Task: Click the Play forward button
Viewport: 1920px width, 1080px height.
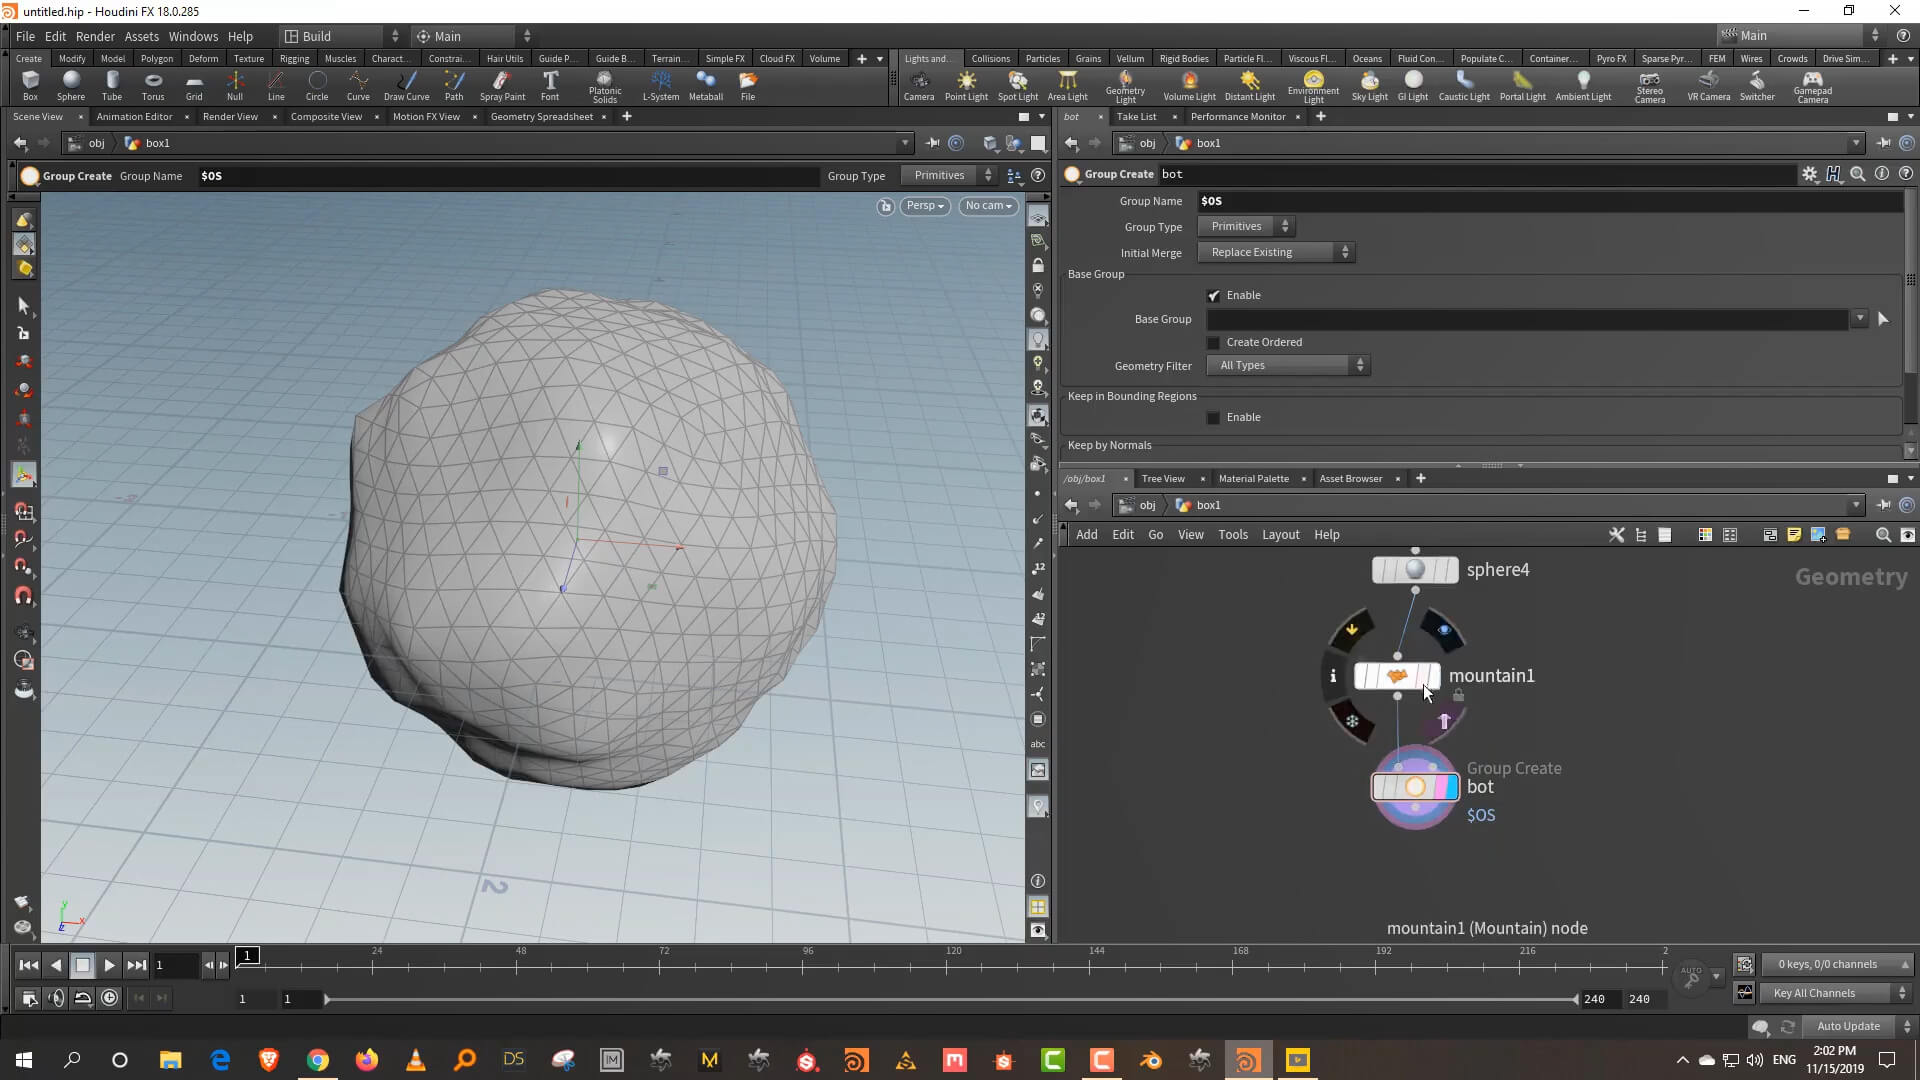Action: tap(109, 966)
